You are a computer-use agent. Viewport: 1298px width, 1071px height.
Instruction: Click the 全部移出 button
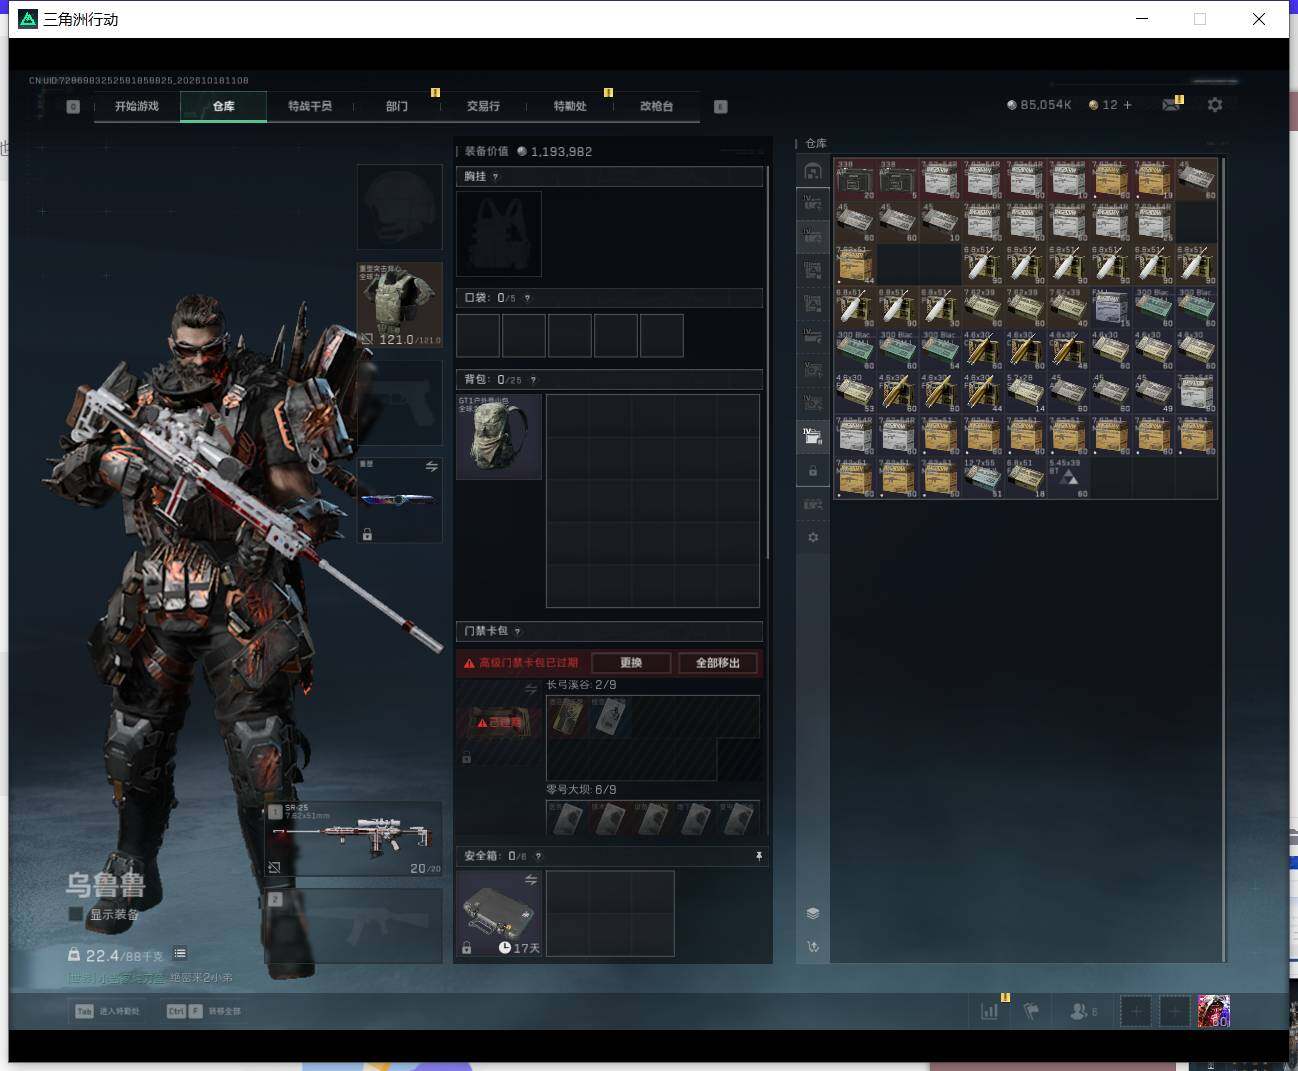tap(718, 663)
